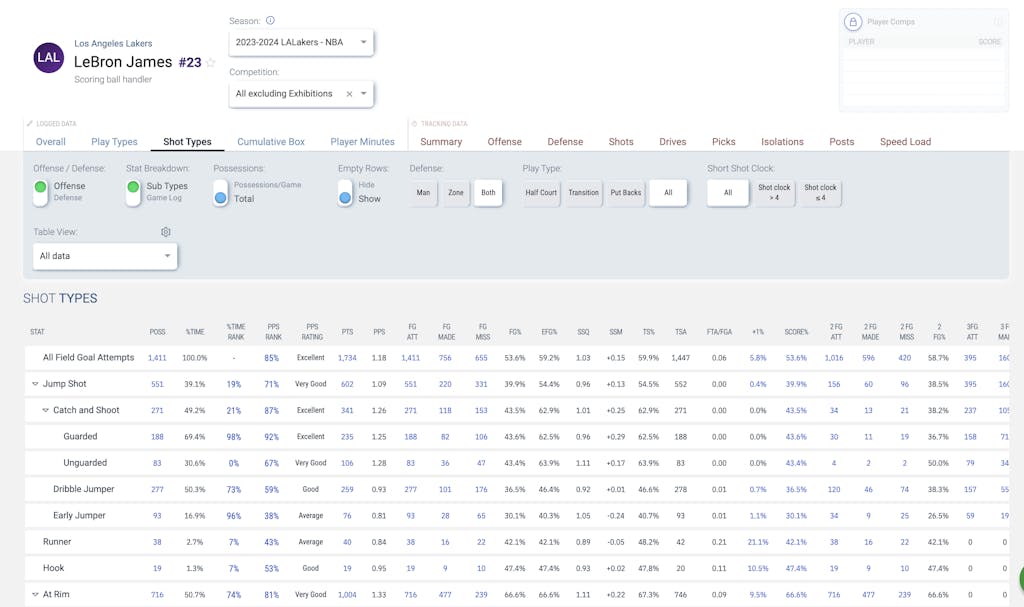
Task: Click Dribble Jumper PPS RANK 59%
Action: point(272,489)
